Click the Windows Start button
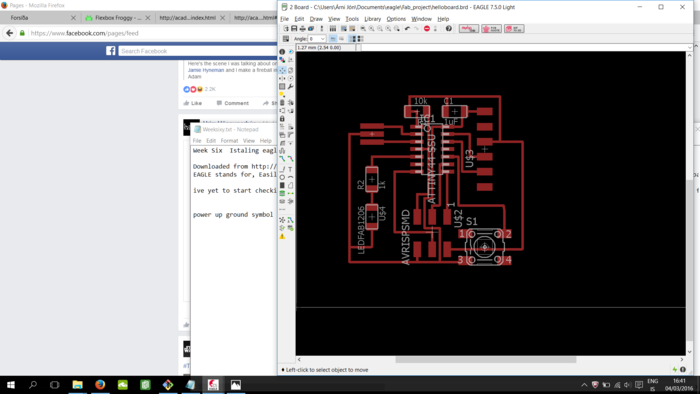Screen dimensions: 700x394 [x=11, y=385]
